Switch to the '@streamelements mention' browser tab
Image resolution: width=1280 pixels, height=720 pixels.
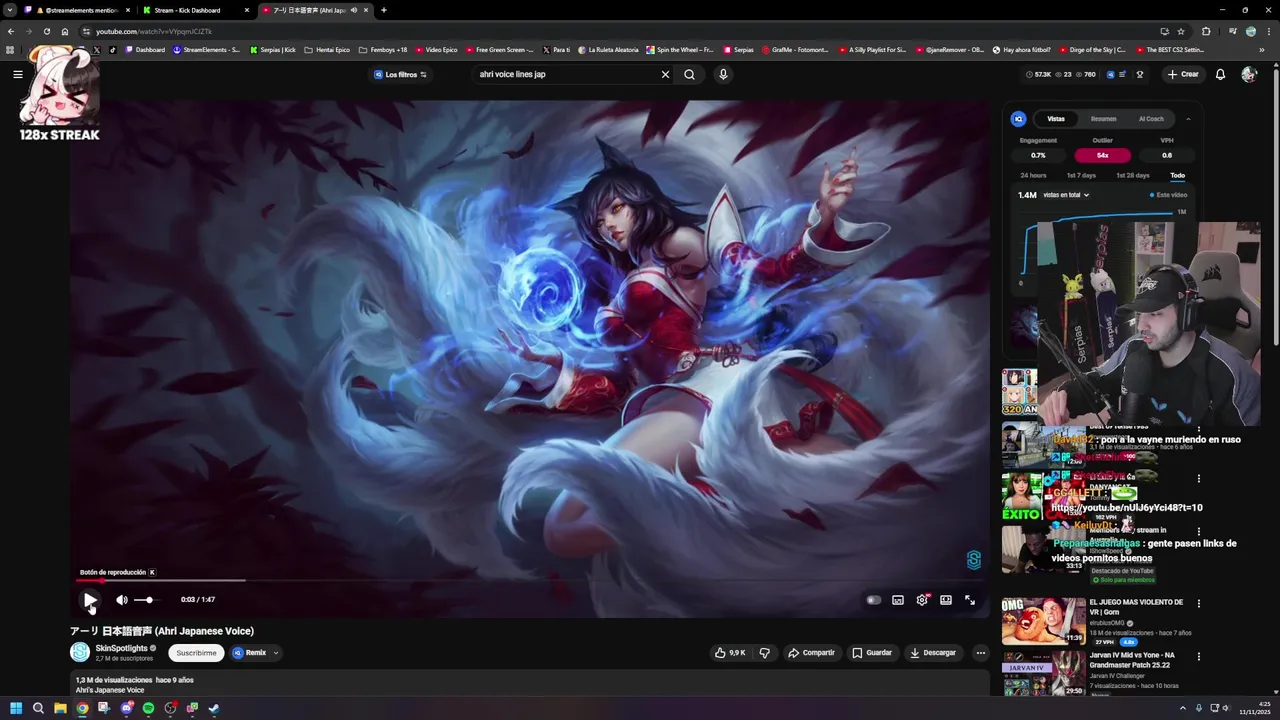(78, 10)
